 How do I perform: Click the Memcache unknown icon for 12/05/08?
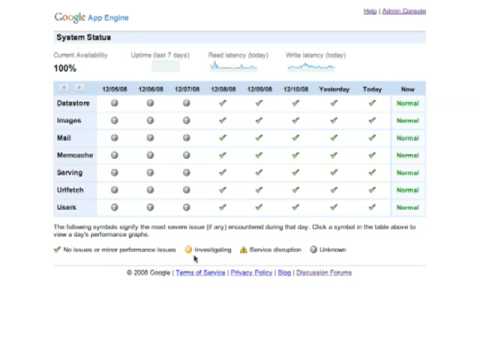click(114, 155)
